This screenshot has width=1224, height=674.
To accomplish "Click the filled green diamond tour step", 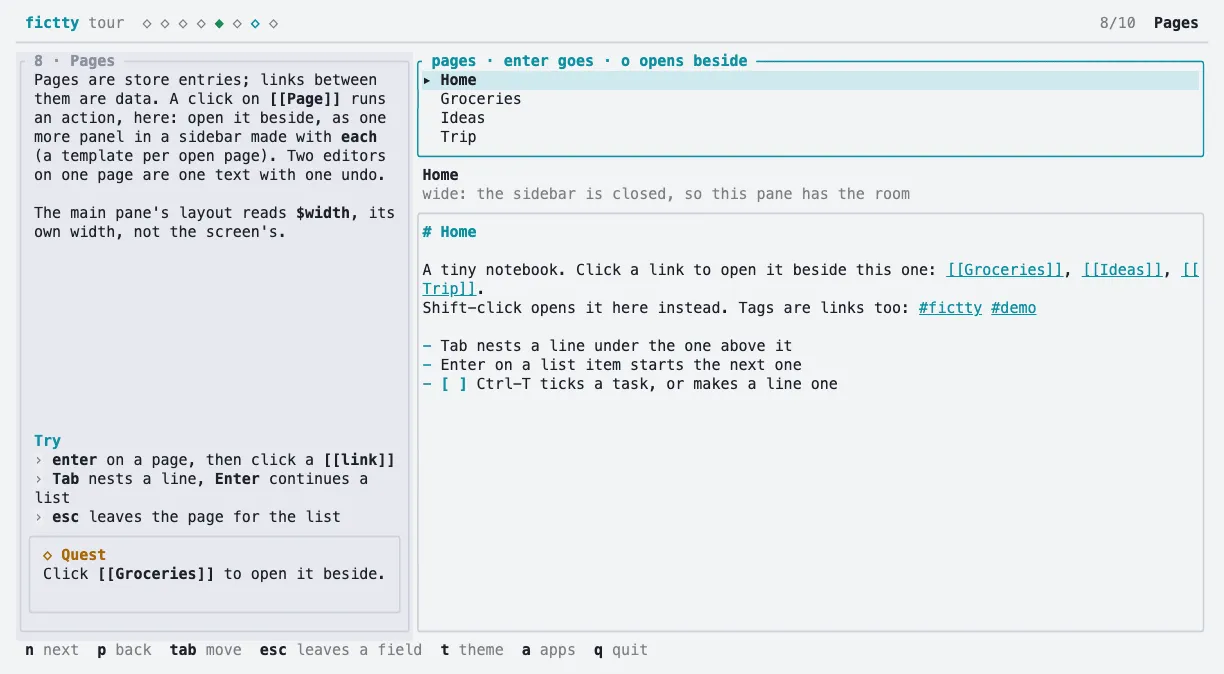I will tap(219, 23).
